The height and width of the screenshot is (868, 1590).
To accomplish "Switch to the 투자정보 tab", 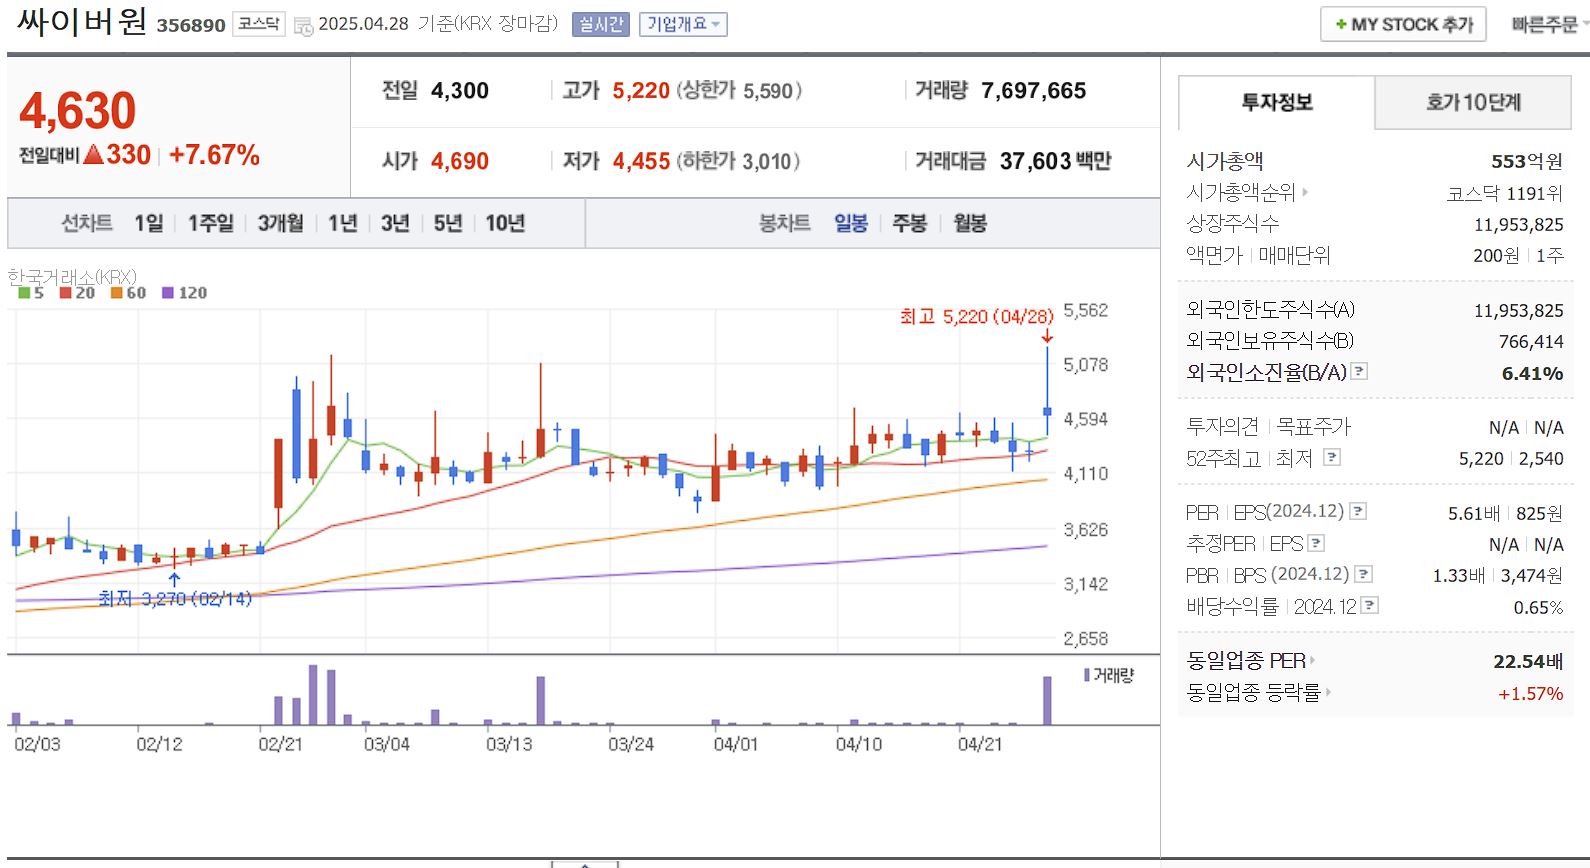I will click(1277, 102).
